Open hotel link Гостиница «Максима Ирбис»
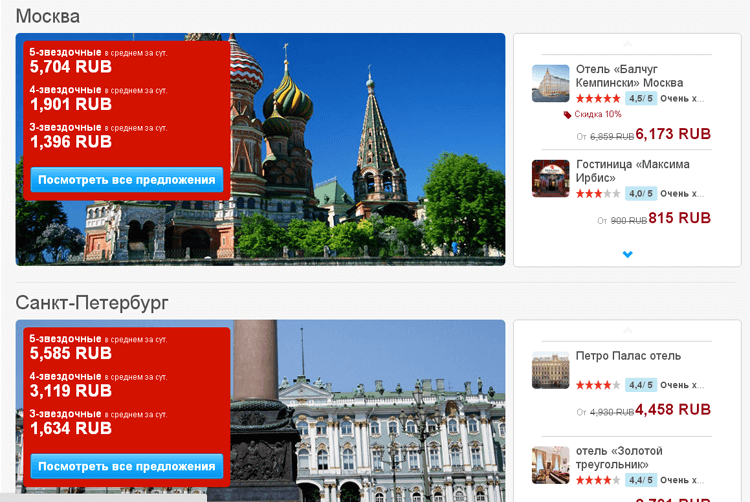This screenshot has height=502, width=750. click(632, 171)
